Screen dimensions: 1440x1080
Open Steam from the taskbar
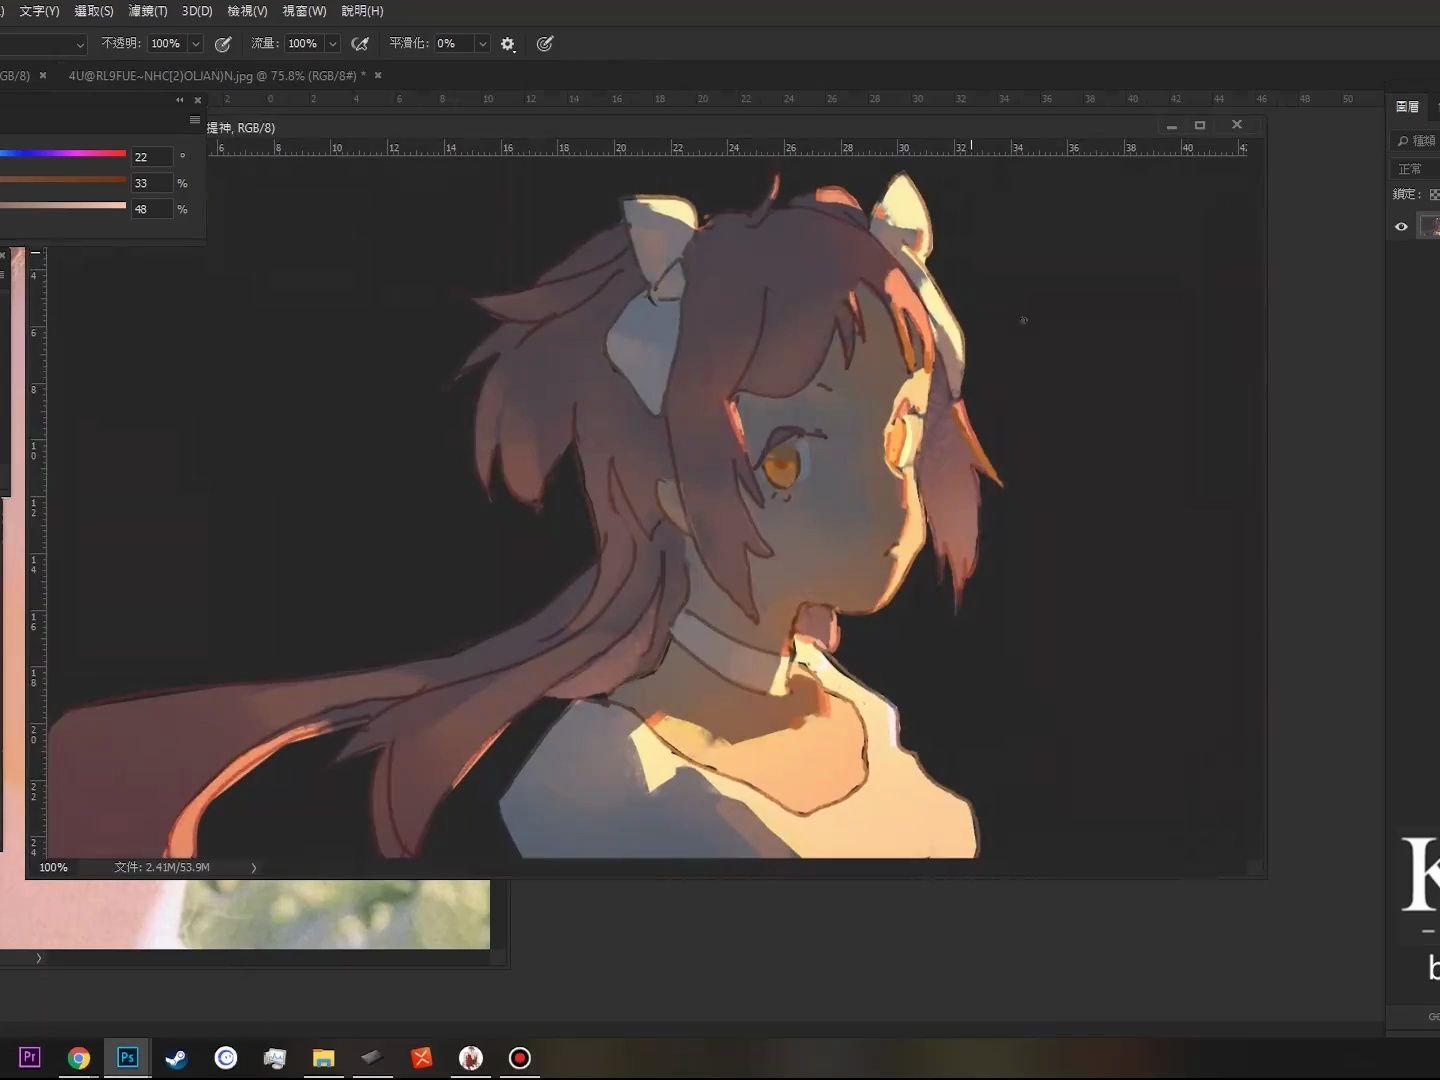coord(176,1057)
